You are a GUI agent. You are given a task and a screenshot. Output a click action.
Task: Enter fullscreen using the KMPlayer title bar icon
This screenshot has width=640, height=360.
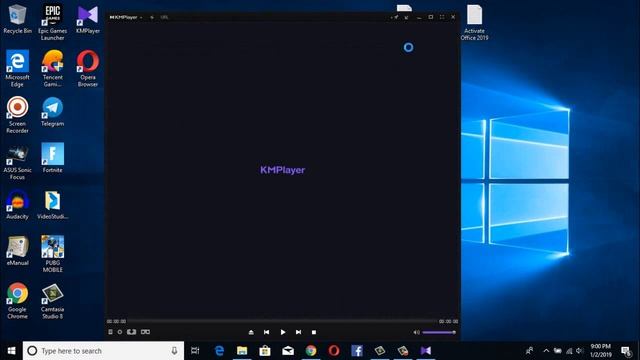[442, 17]
